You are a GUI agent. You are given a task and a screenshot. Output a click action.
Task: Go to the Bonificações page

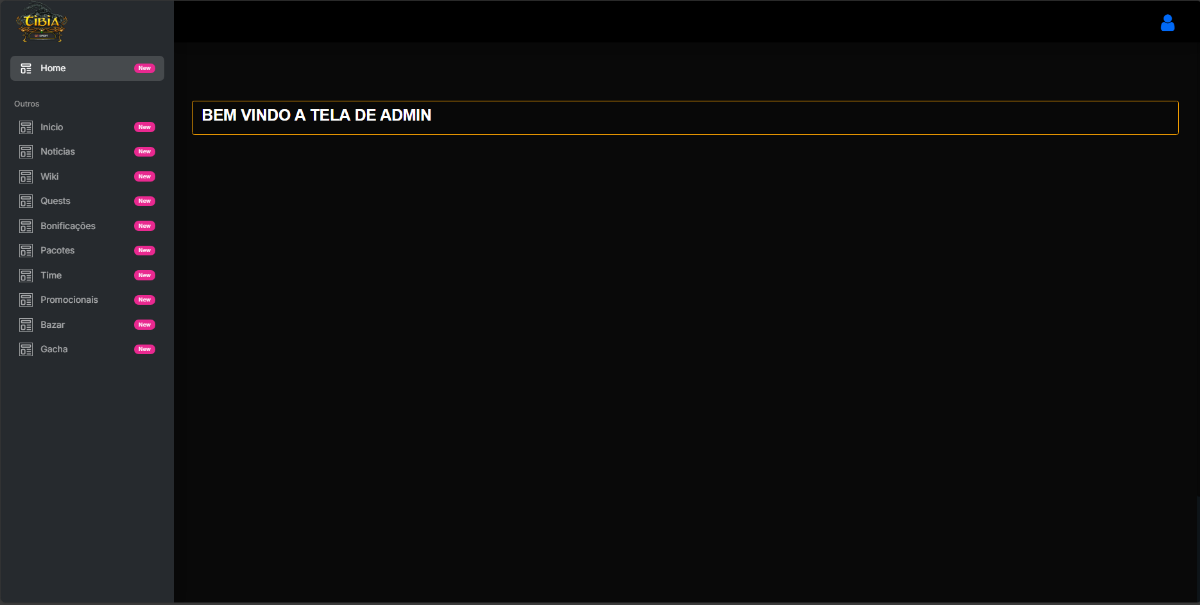pyautogui.click(x=68, y=226)
